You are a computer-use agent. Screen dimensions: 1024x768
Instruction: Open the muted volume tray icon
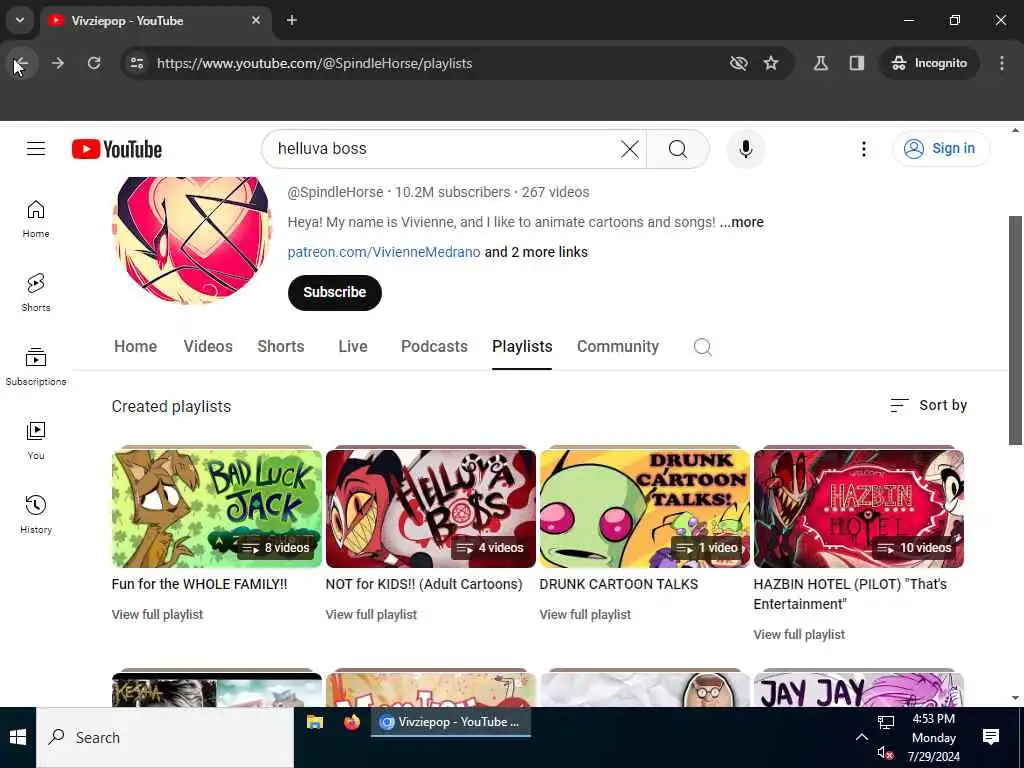(x=886, y=753)
